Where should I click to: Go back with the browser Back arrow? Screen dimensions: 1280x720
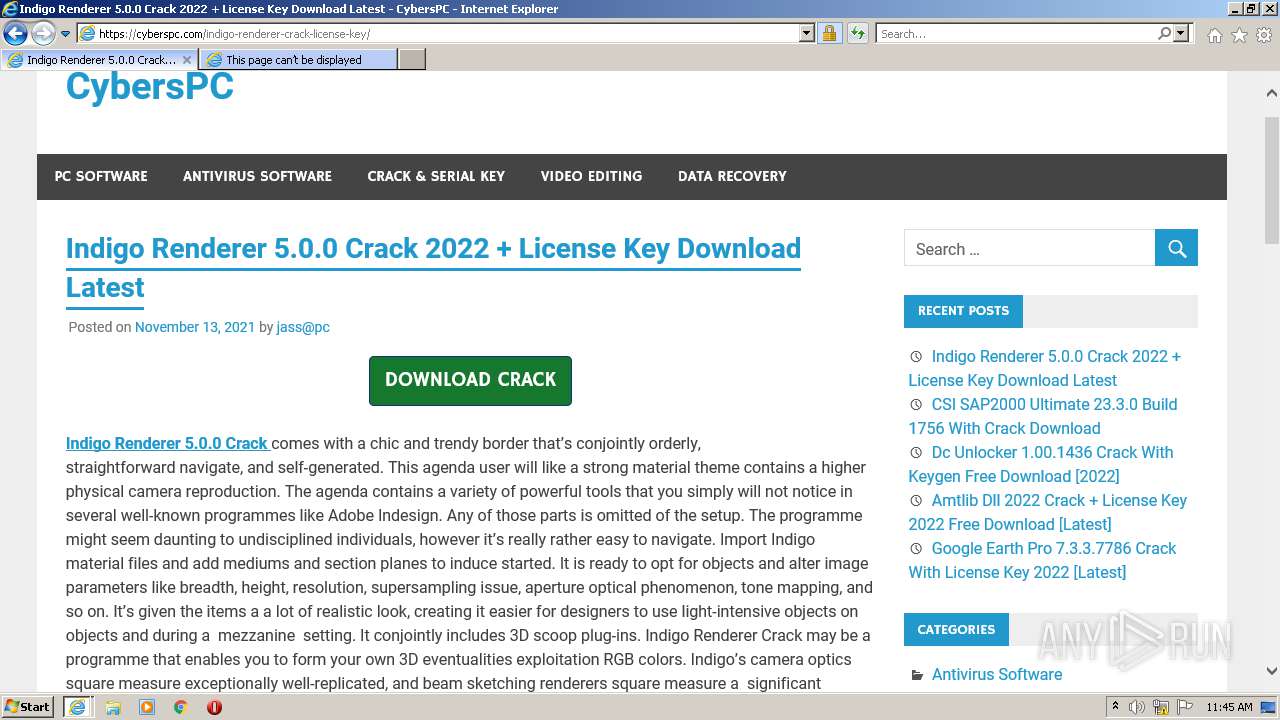coord(15,34)
